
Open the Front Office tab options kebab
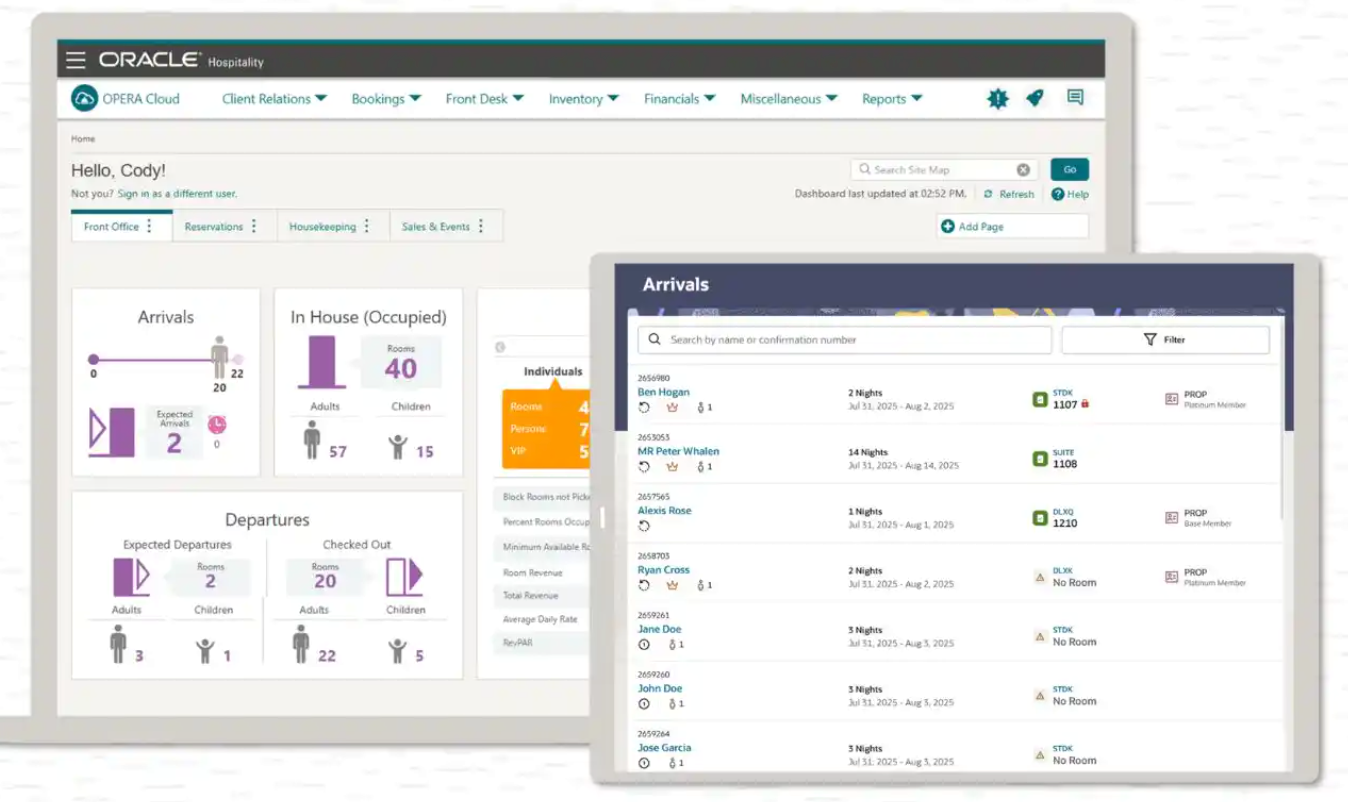click(150, 226)
